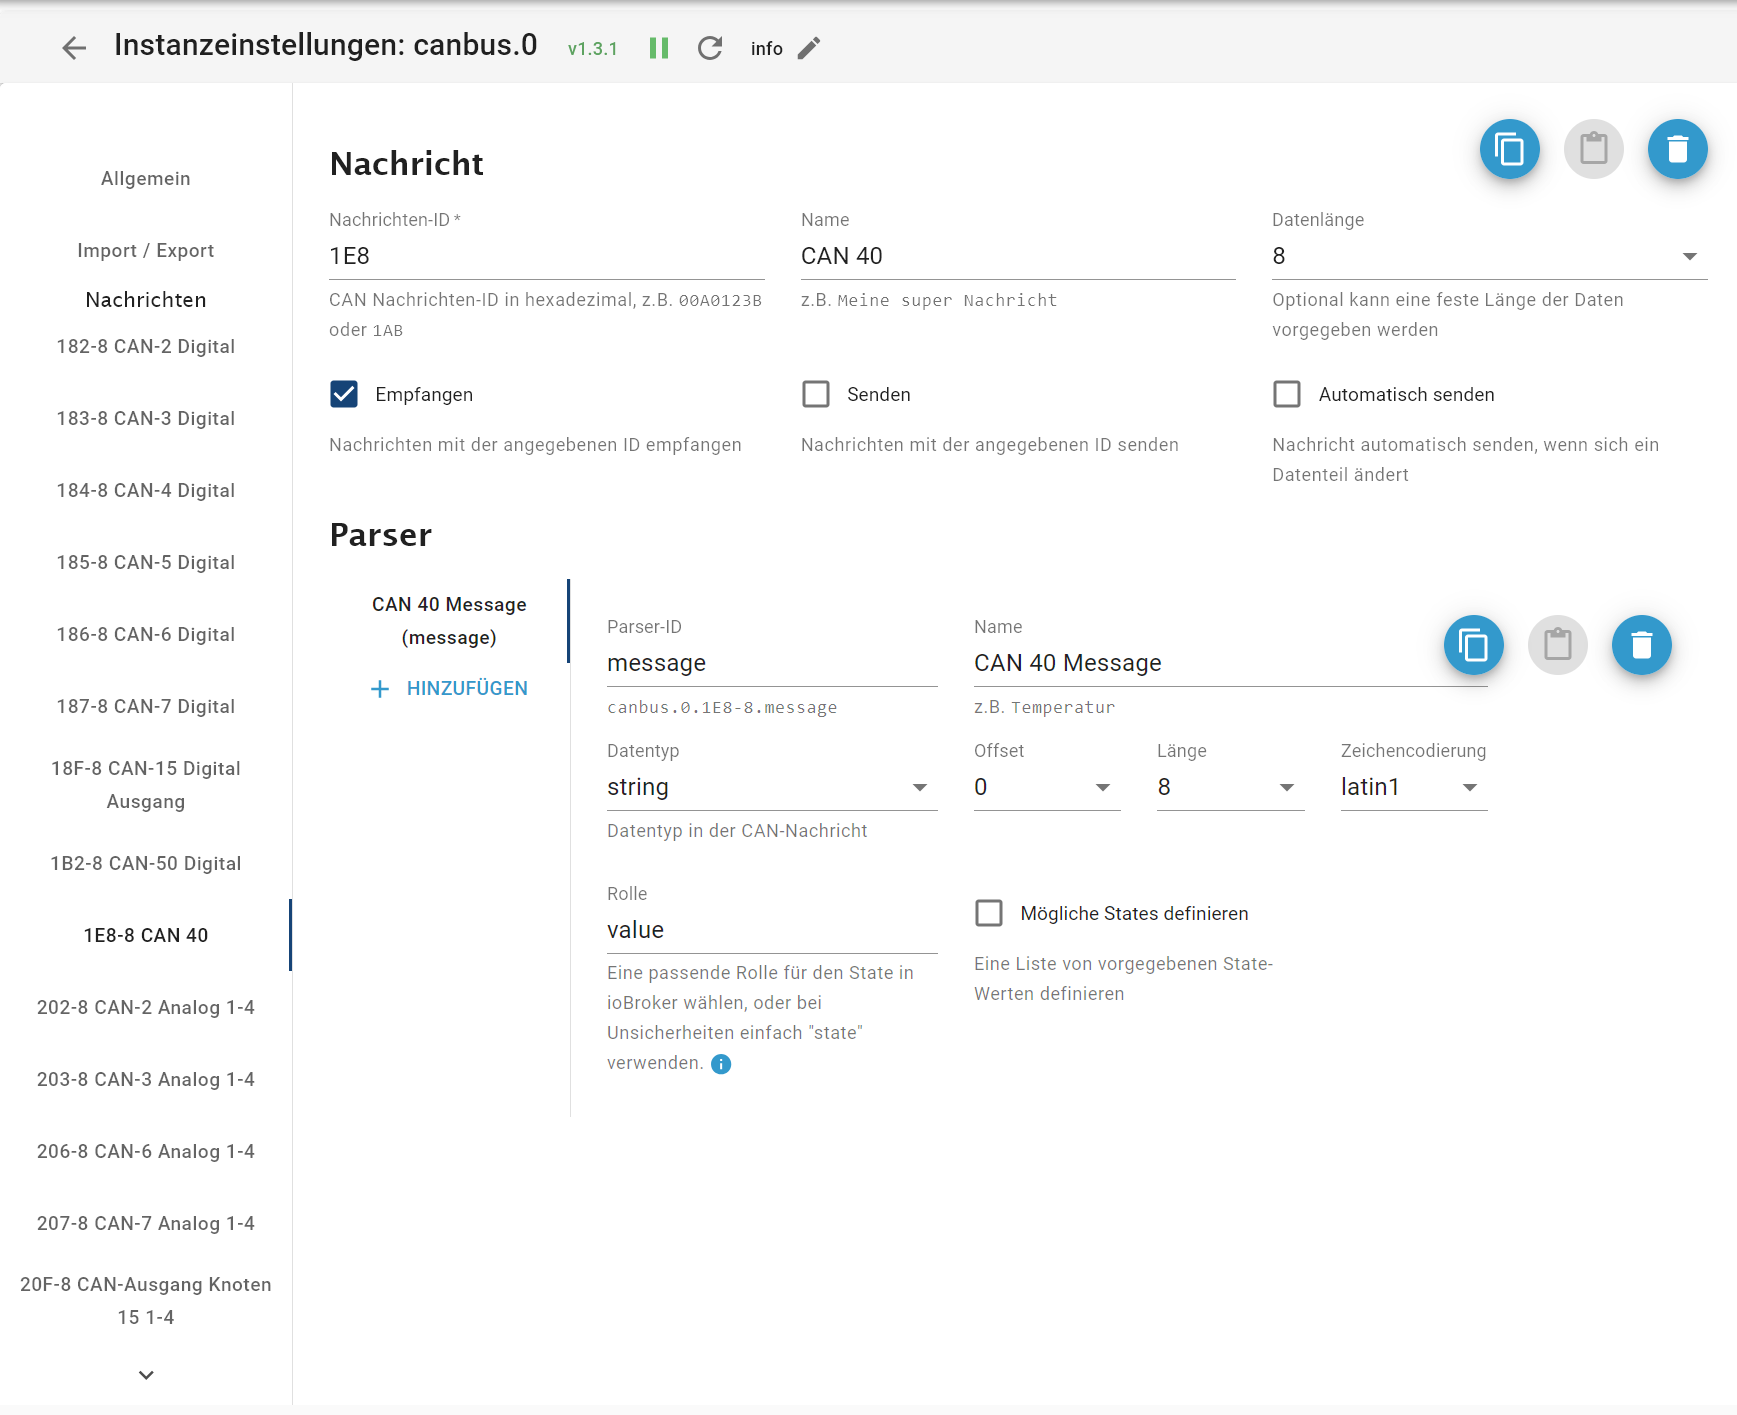The image size is (1737, 1415).
Task: Open the Datenlänge dropdown
Action: point(1488,256)
